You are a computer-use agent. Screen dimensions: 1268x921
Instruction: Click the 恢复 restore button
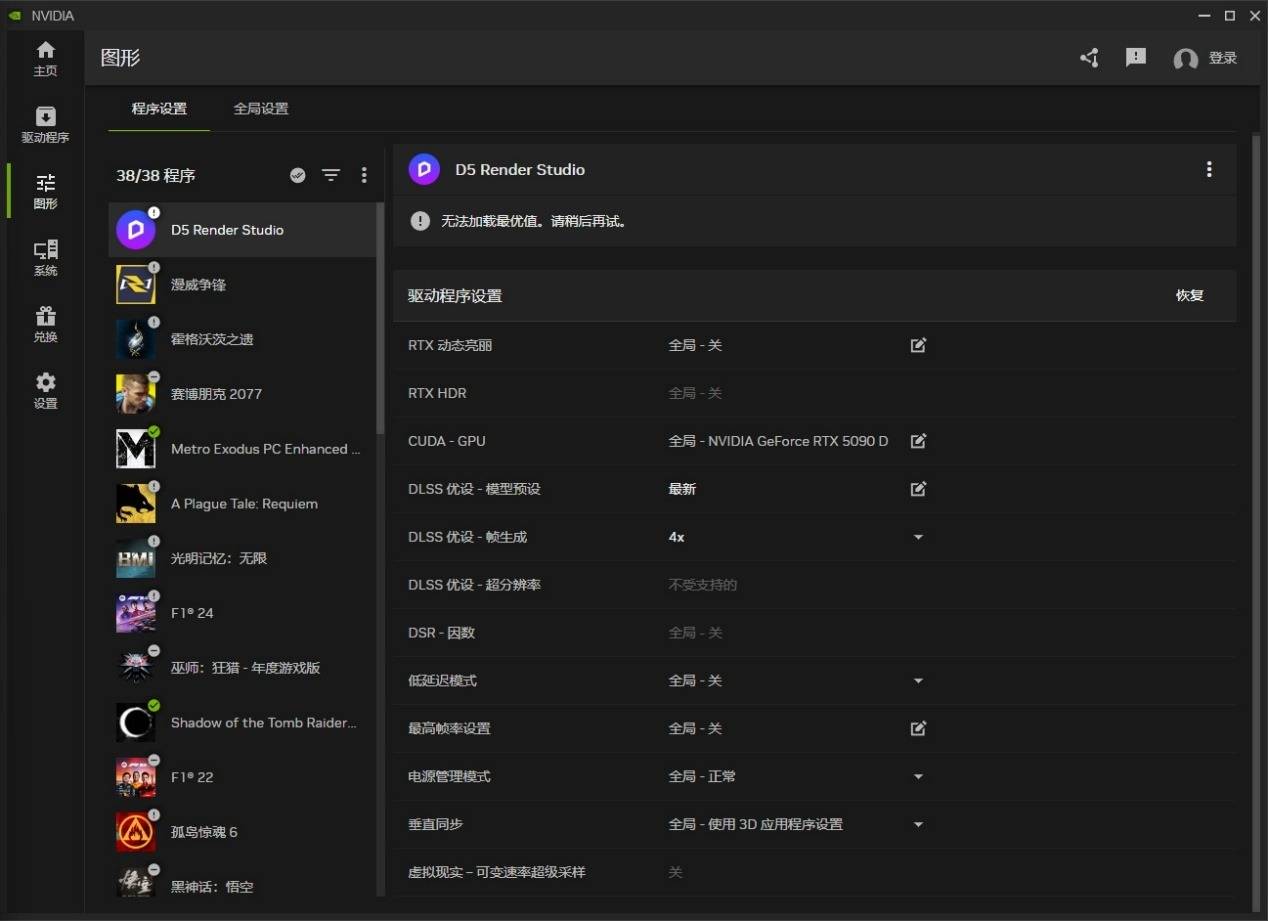[1189, 296]
